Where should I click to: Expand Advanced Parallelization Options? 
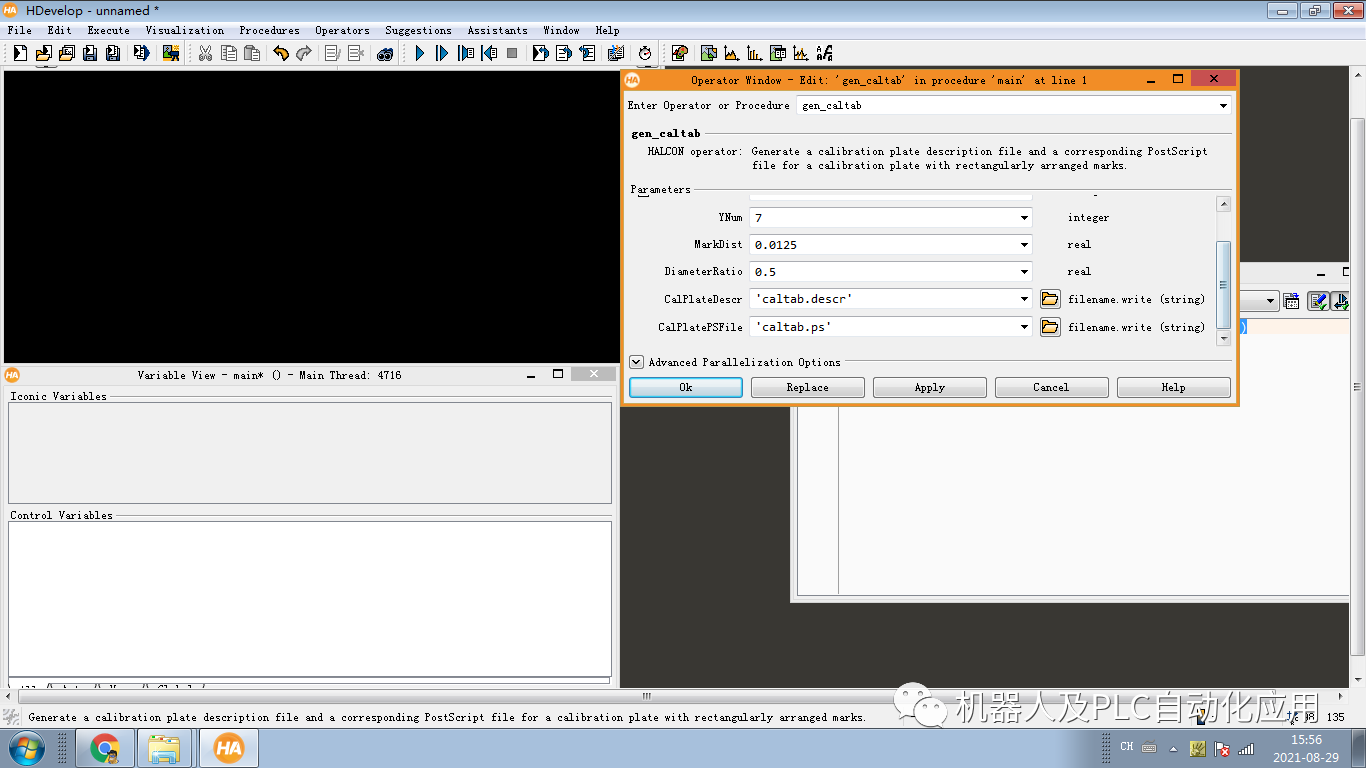[636, 362]
